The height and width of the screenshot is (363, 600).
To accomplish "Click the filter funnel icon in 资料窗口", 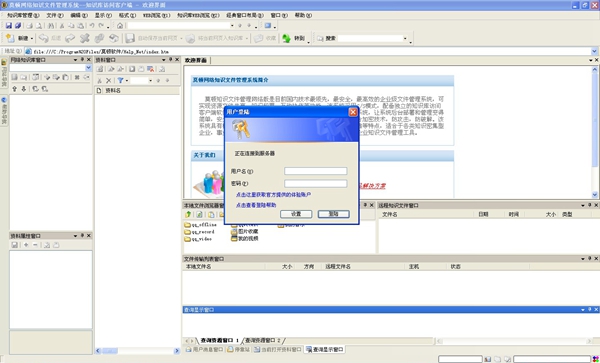I will 120,80.
